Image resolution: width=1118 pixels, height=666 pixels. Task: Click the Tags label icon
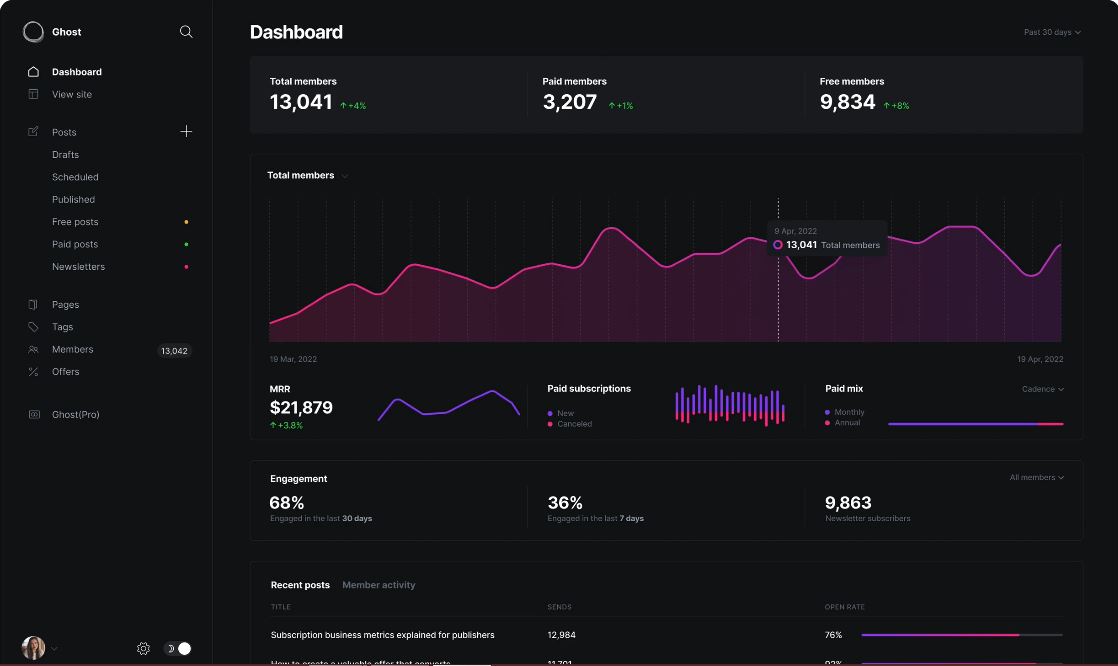[x=33, y=327]
